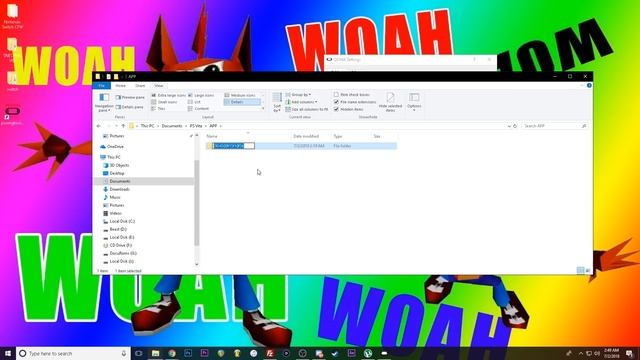Image resolution: width=640 pixels, height=360 pixels.
Task: Open the ribbon Help icon
Action: [x=589, y=86]
